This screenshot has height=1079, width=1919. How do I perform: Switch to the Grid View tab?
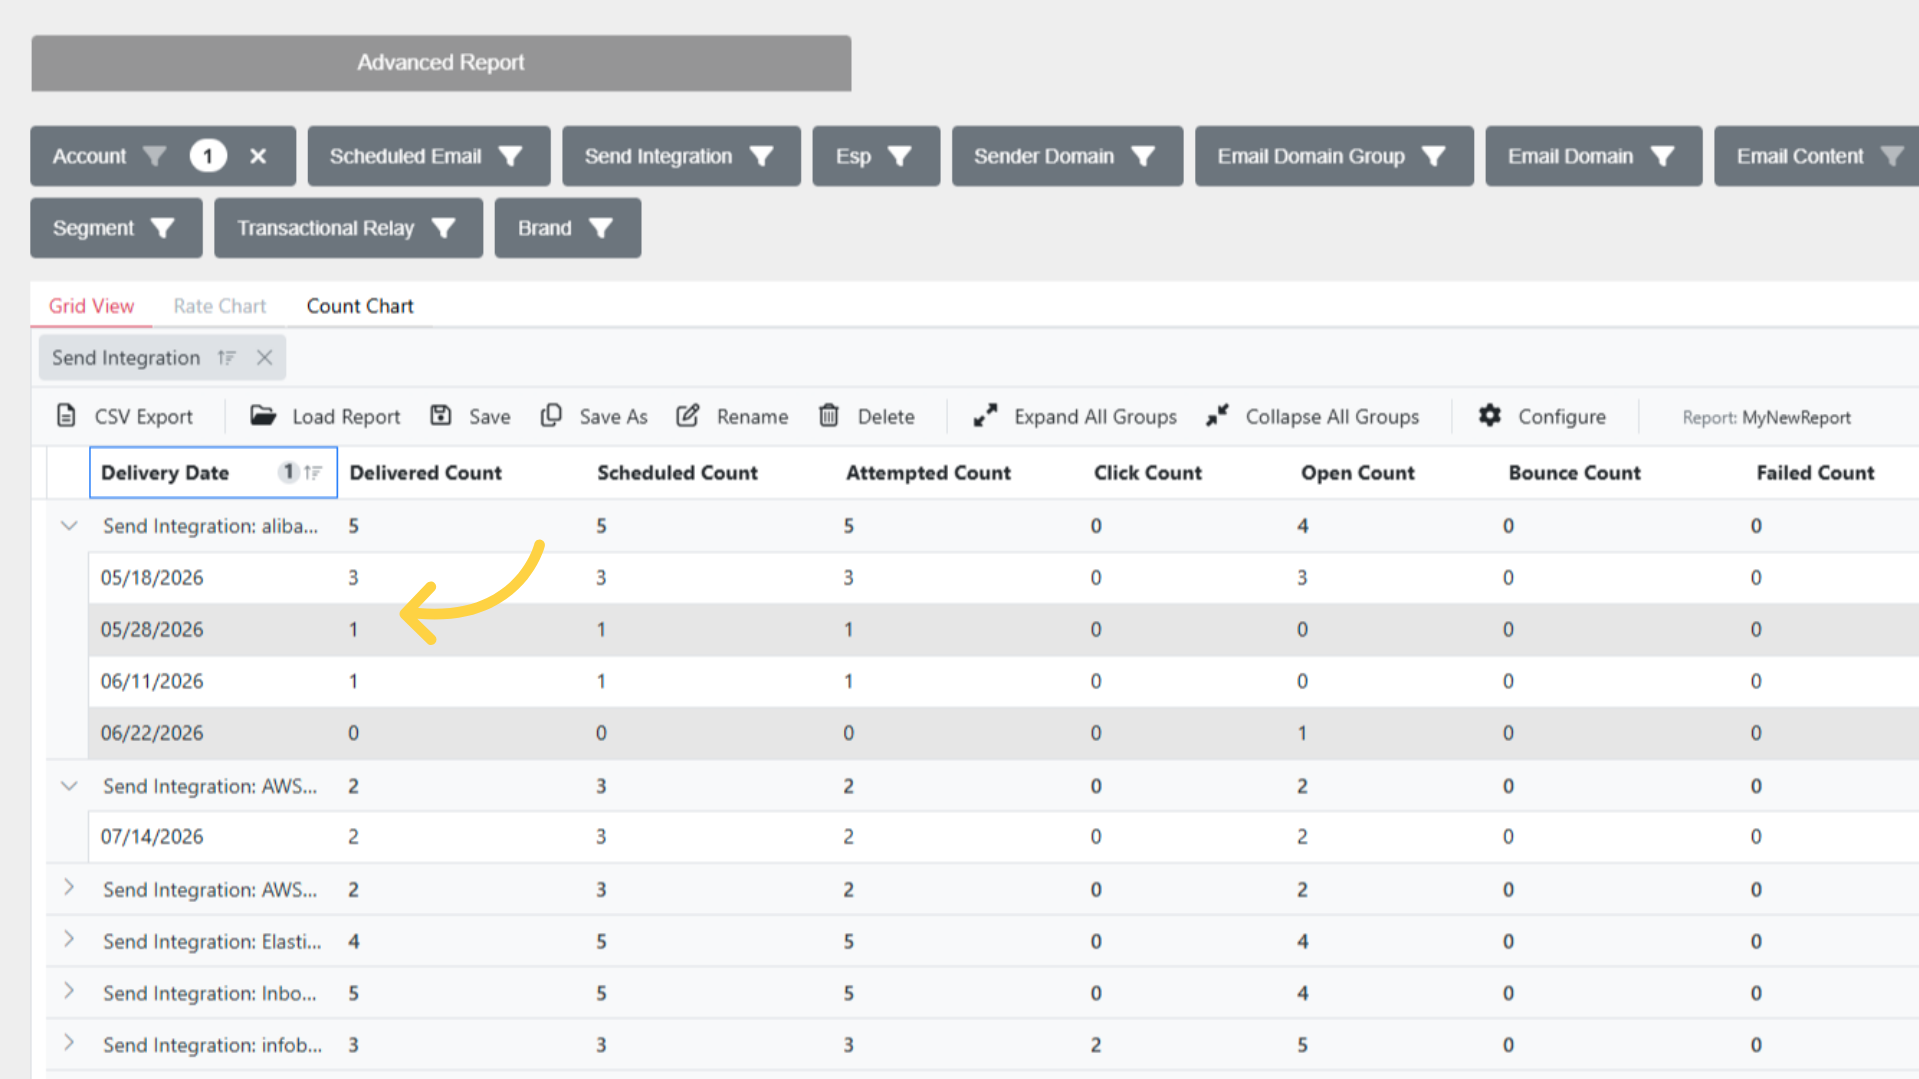coord(91,306)
